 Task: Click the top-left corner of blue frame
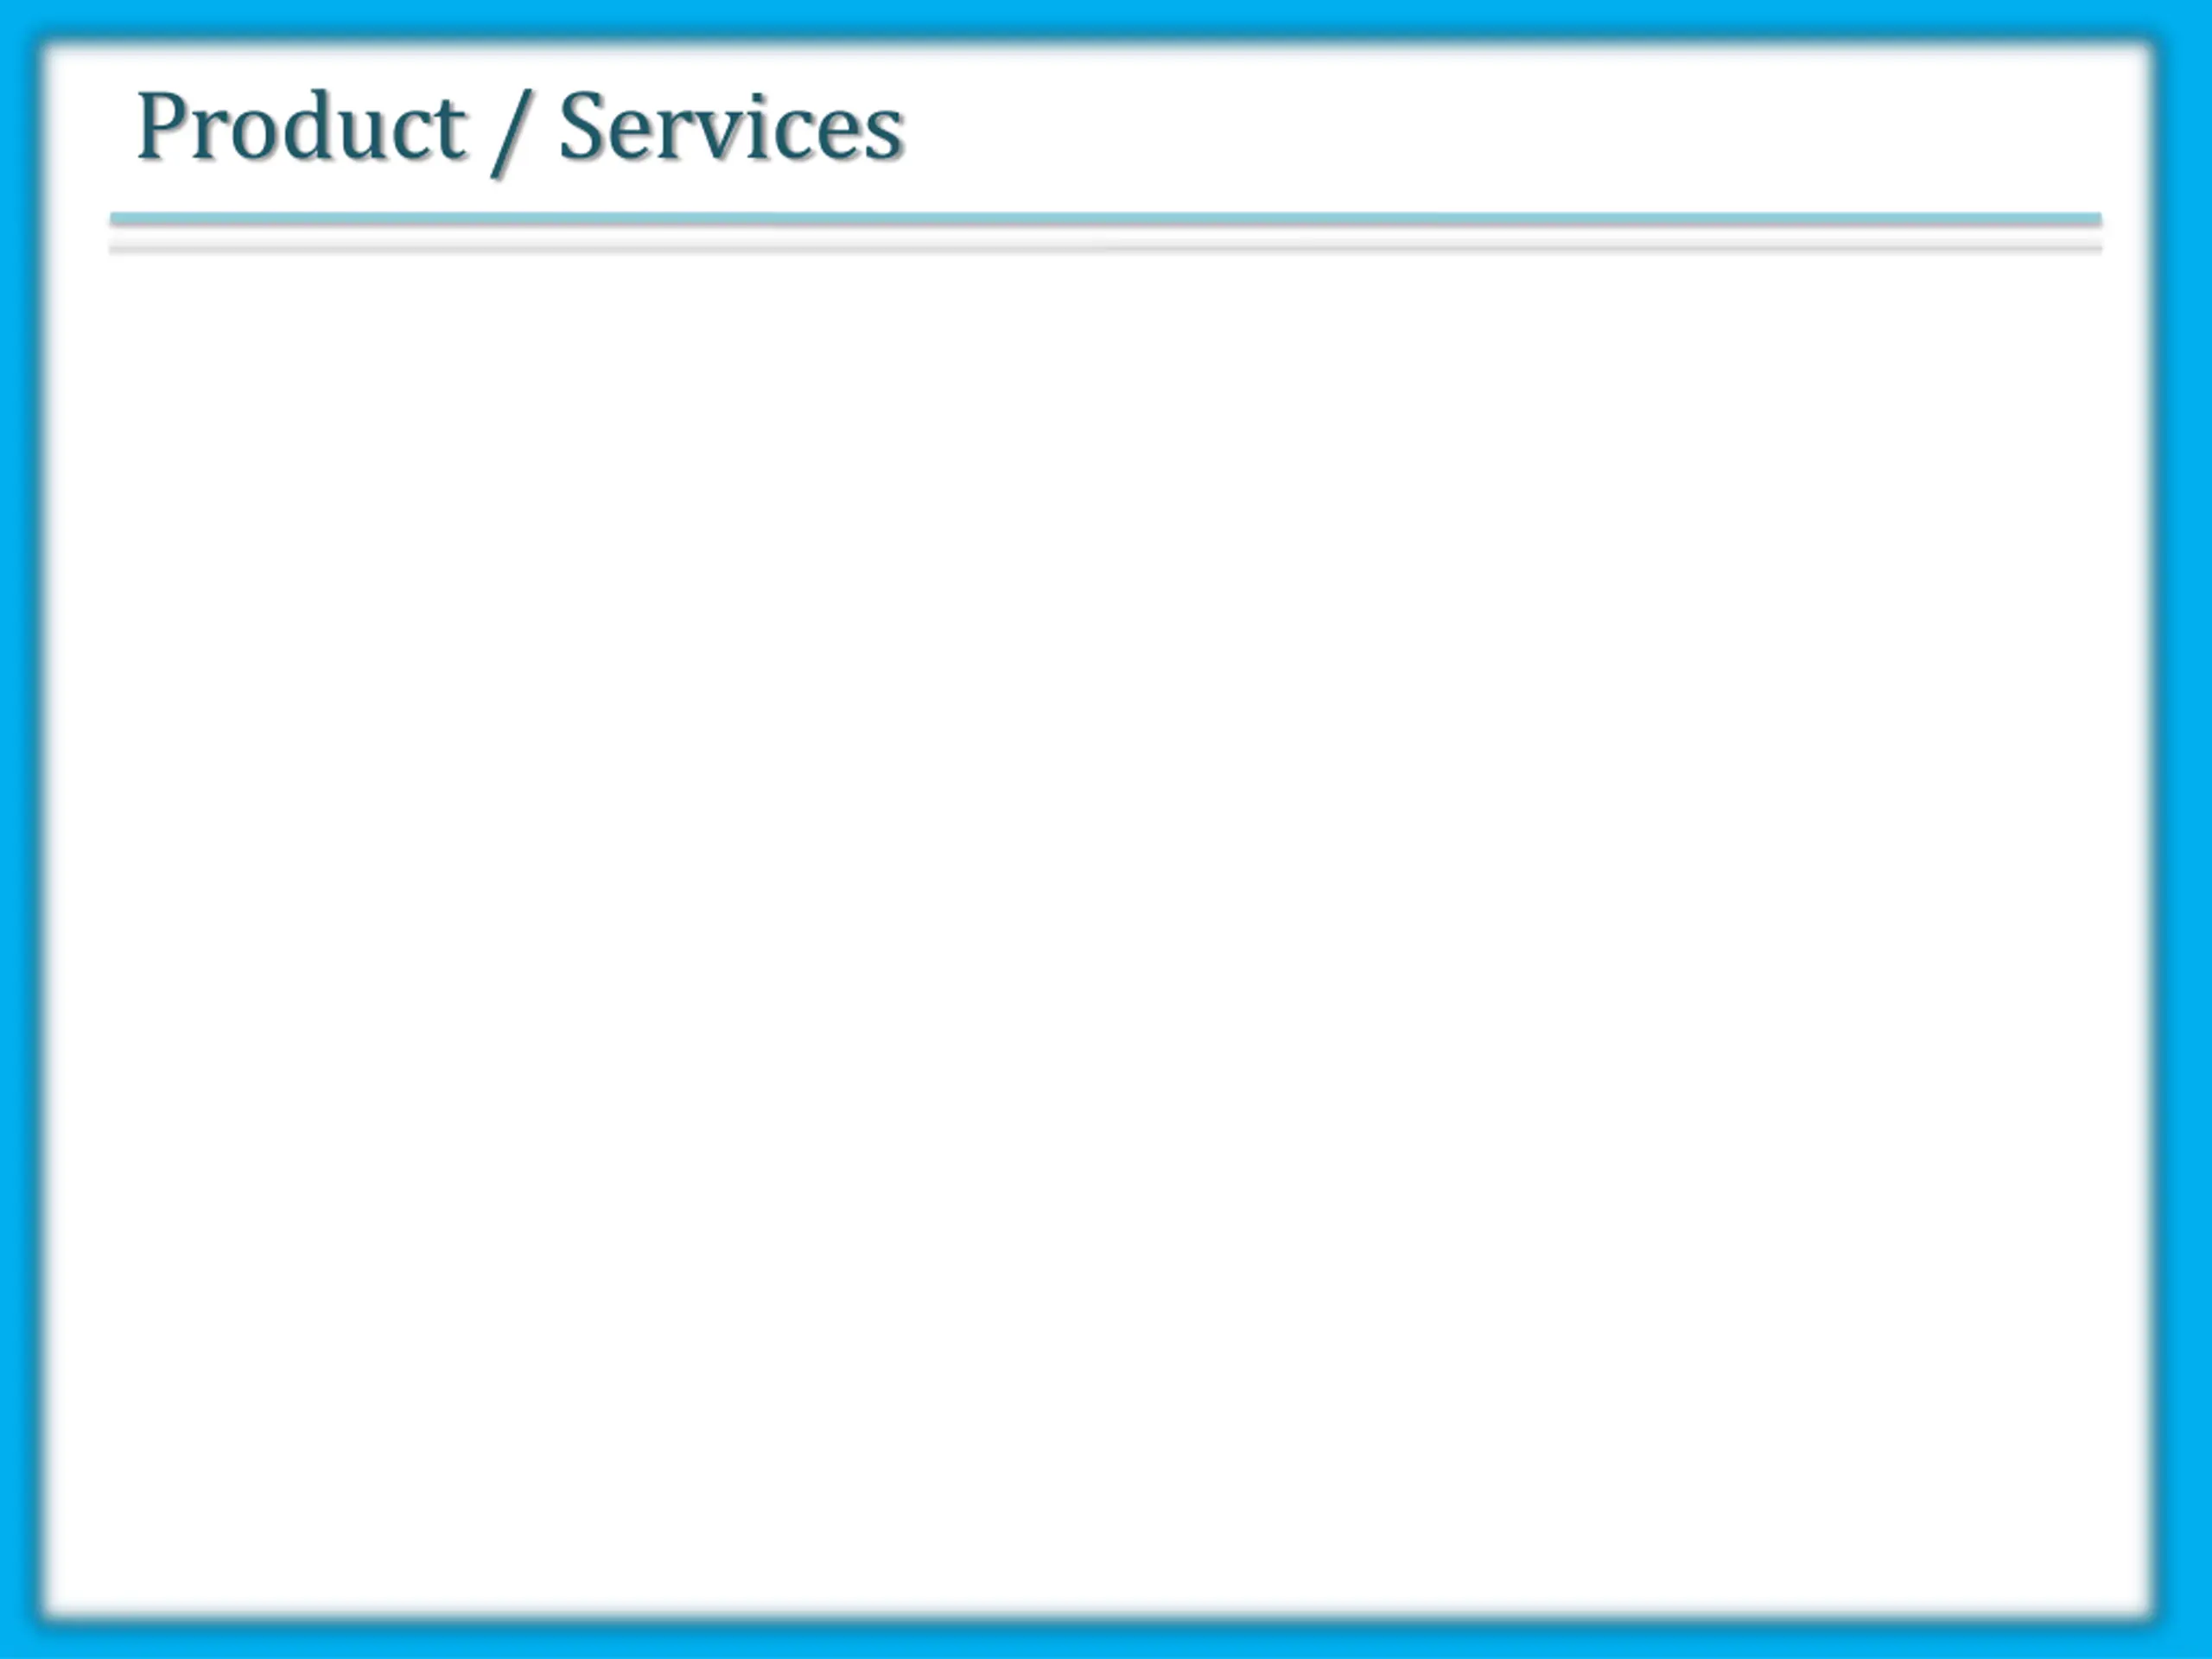(x=20, y=20)
